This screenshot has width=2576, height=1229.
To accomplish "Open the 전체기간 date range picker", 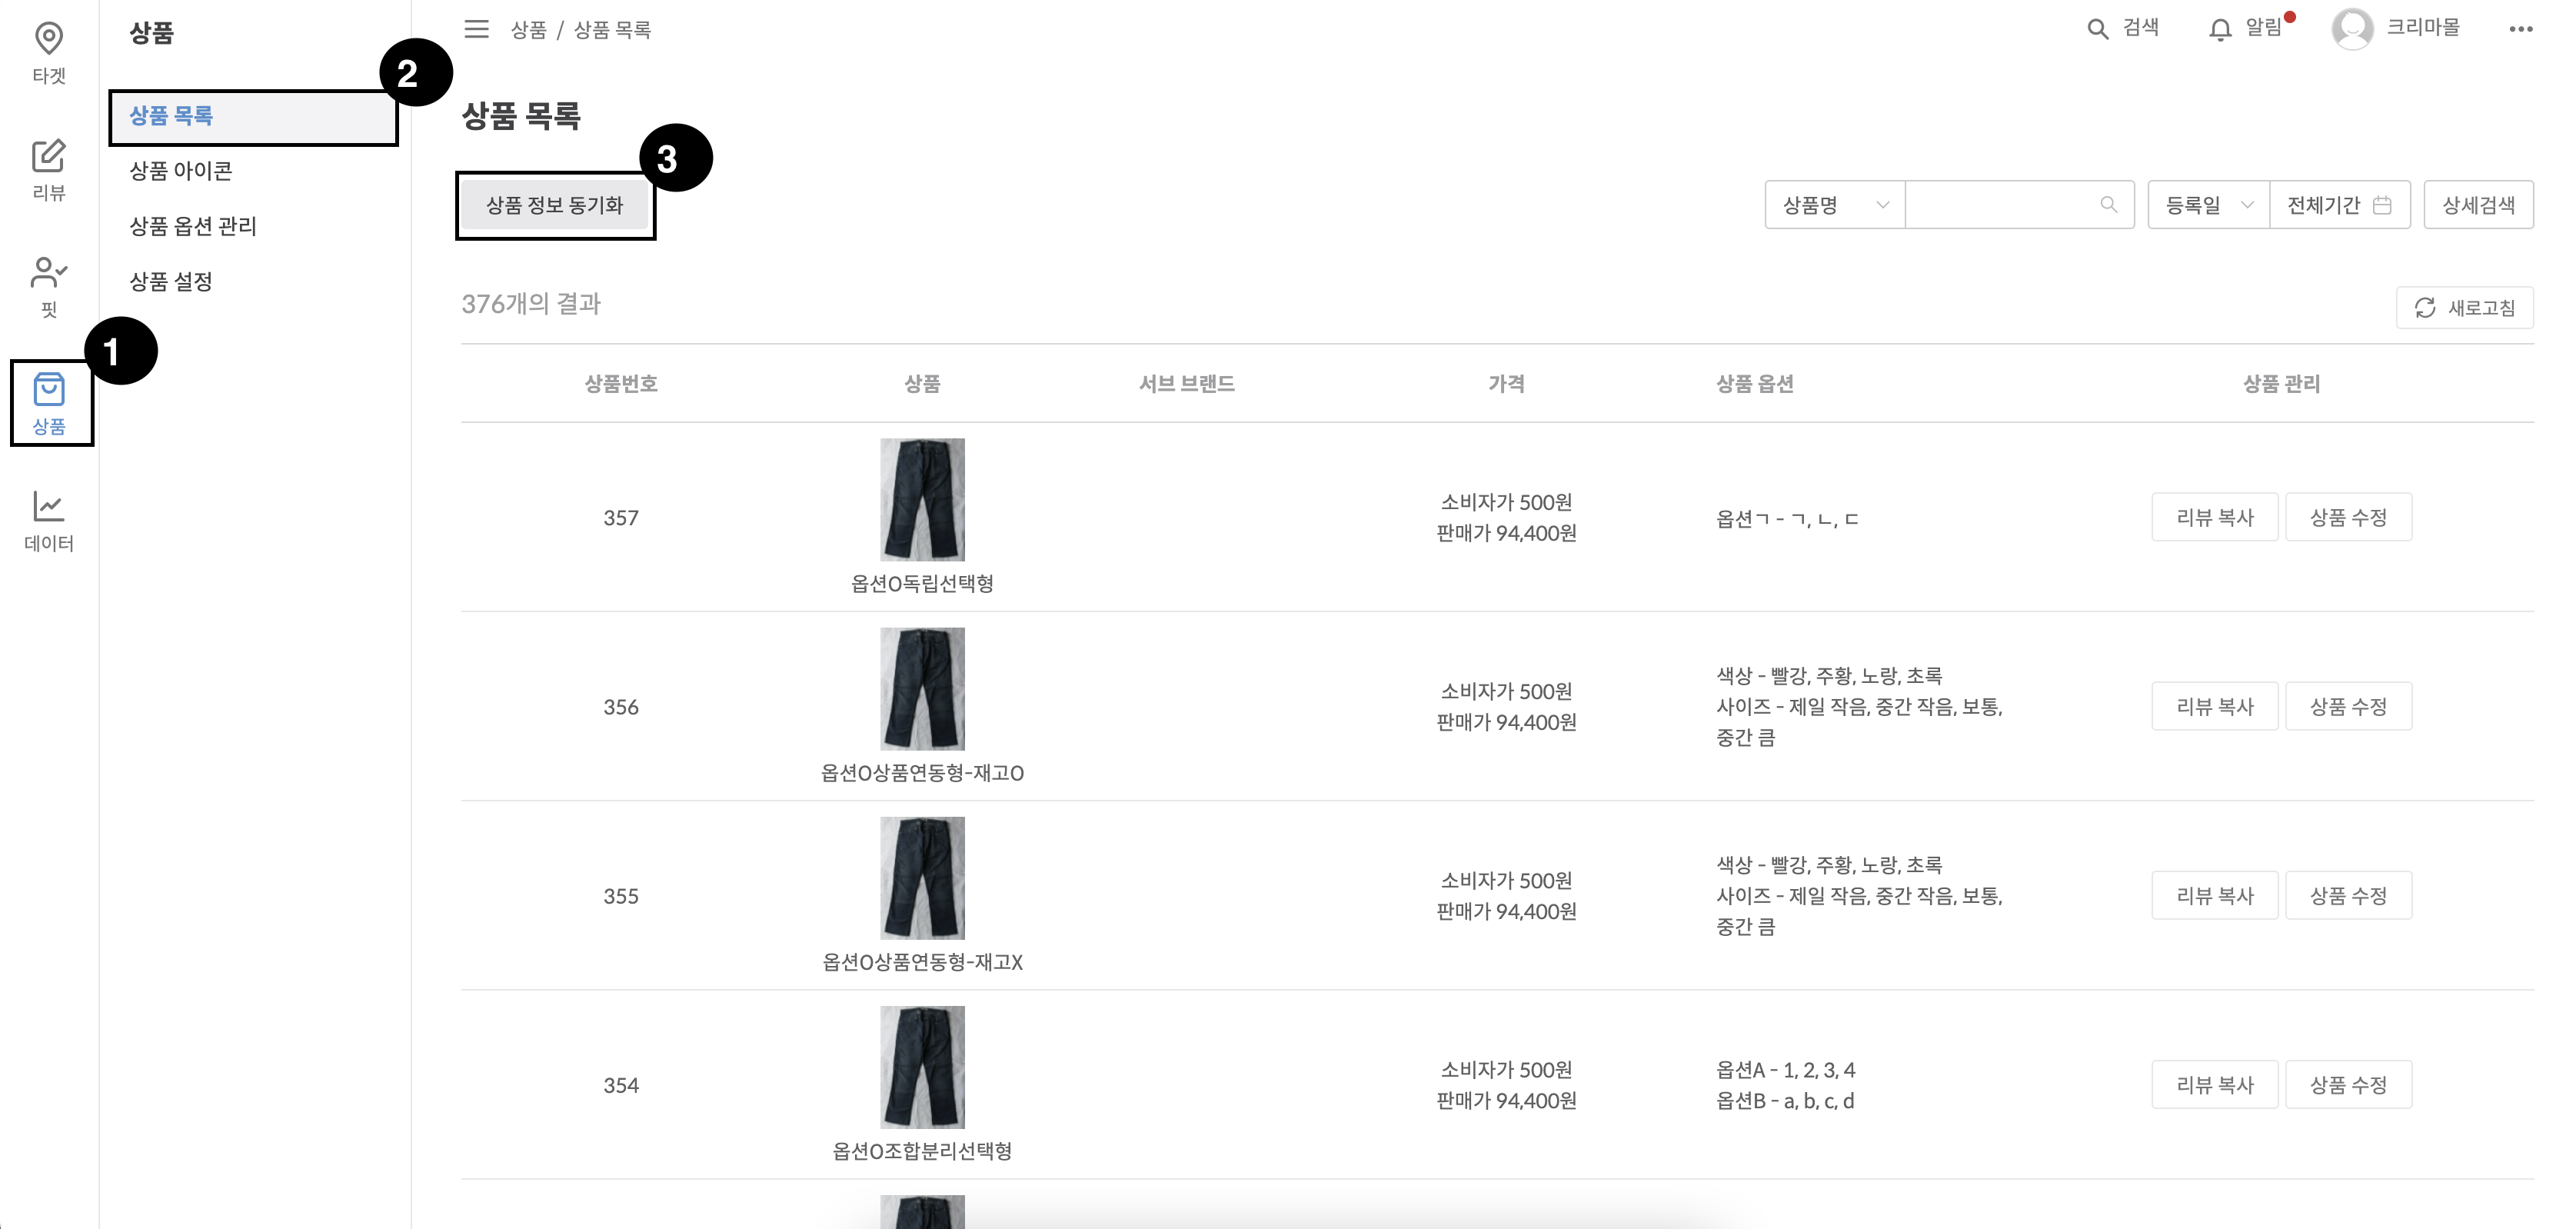I will click(2338, 205).
